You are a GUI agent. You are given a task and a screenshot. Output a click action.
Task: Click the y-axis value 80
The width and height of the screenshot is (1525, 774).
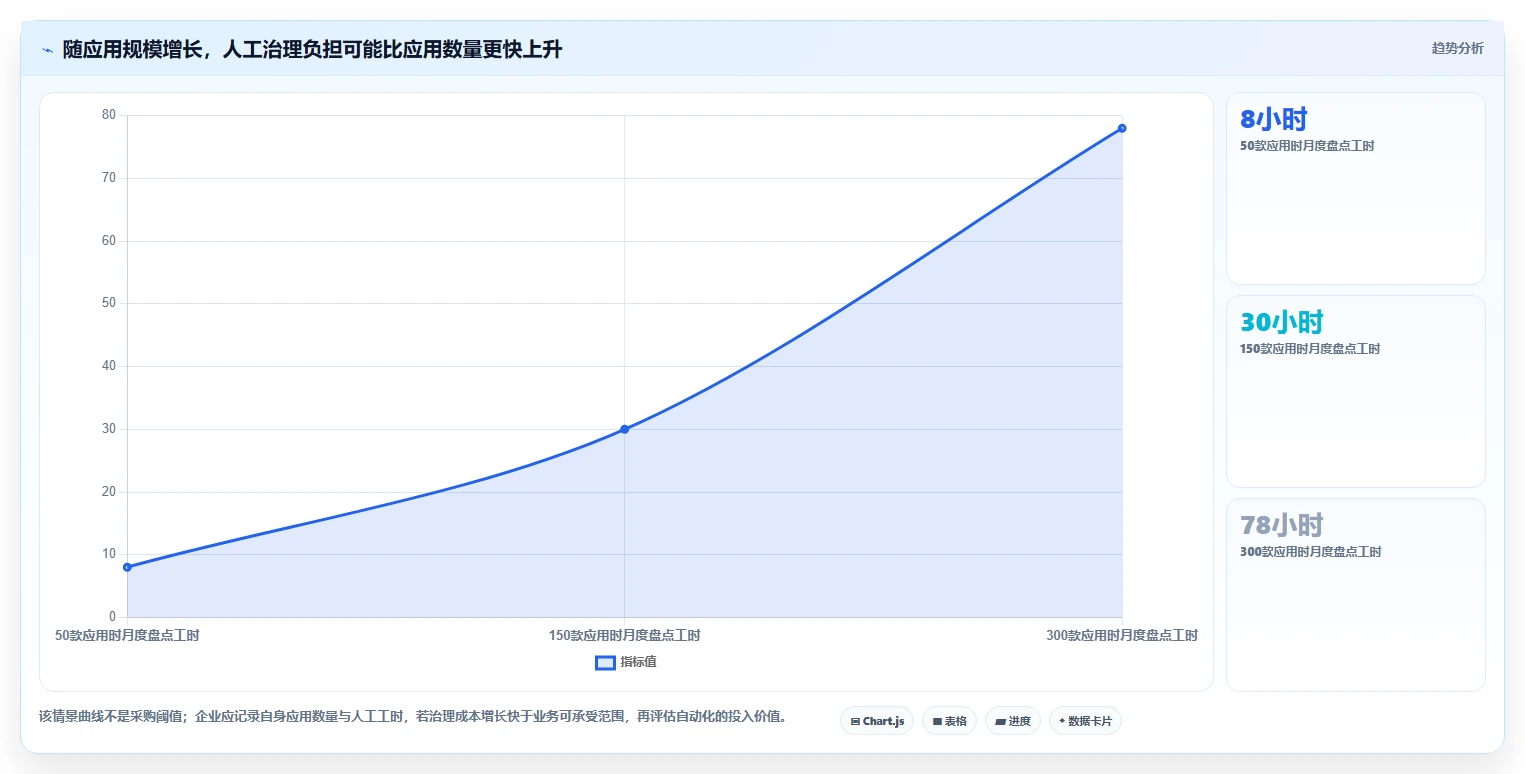(x=109, y=115)
